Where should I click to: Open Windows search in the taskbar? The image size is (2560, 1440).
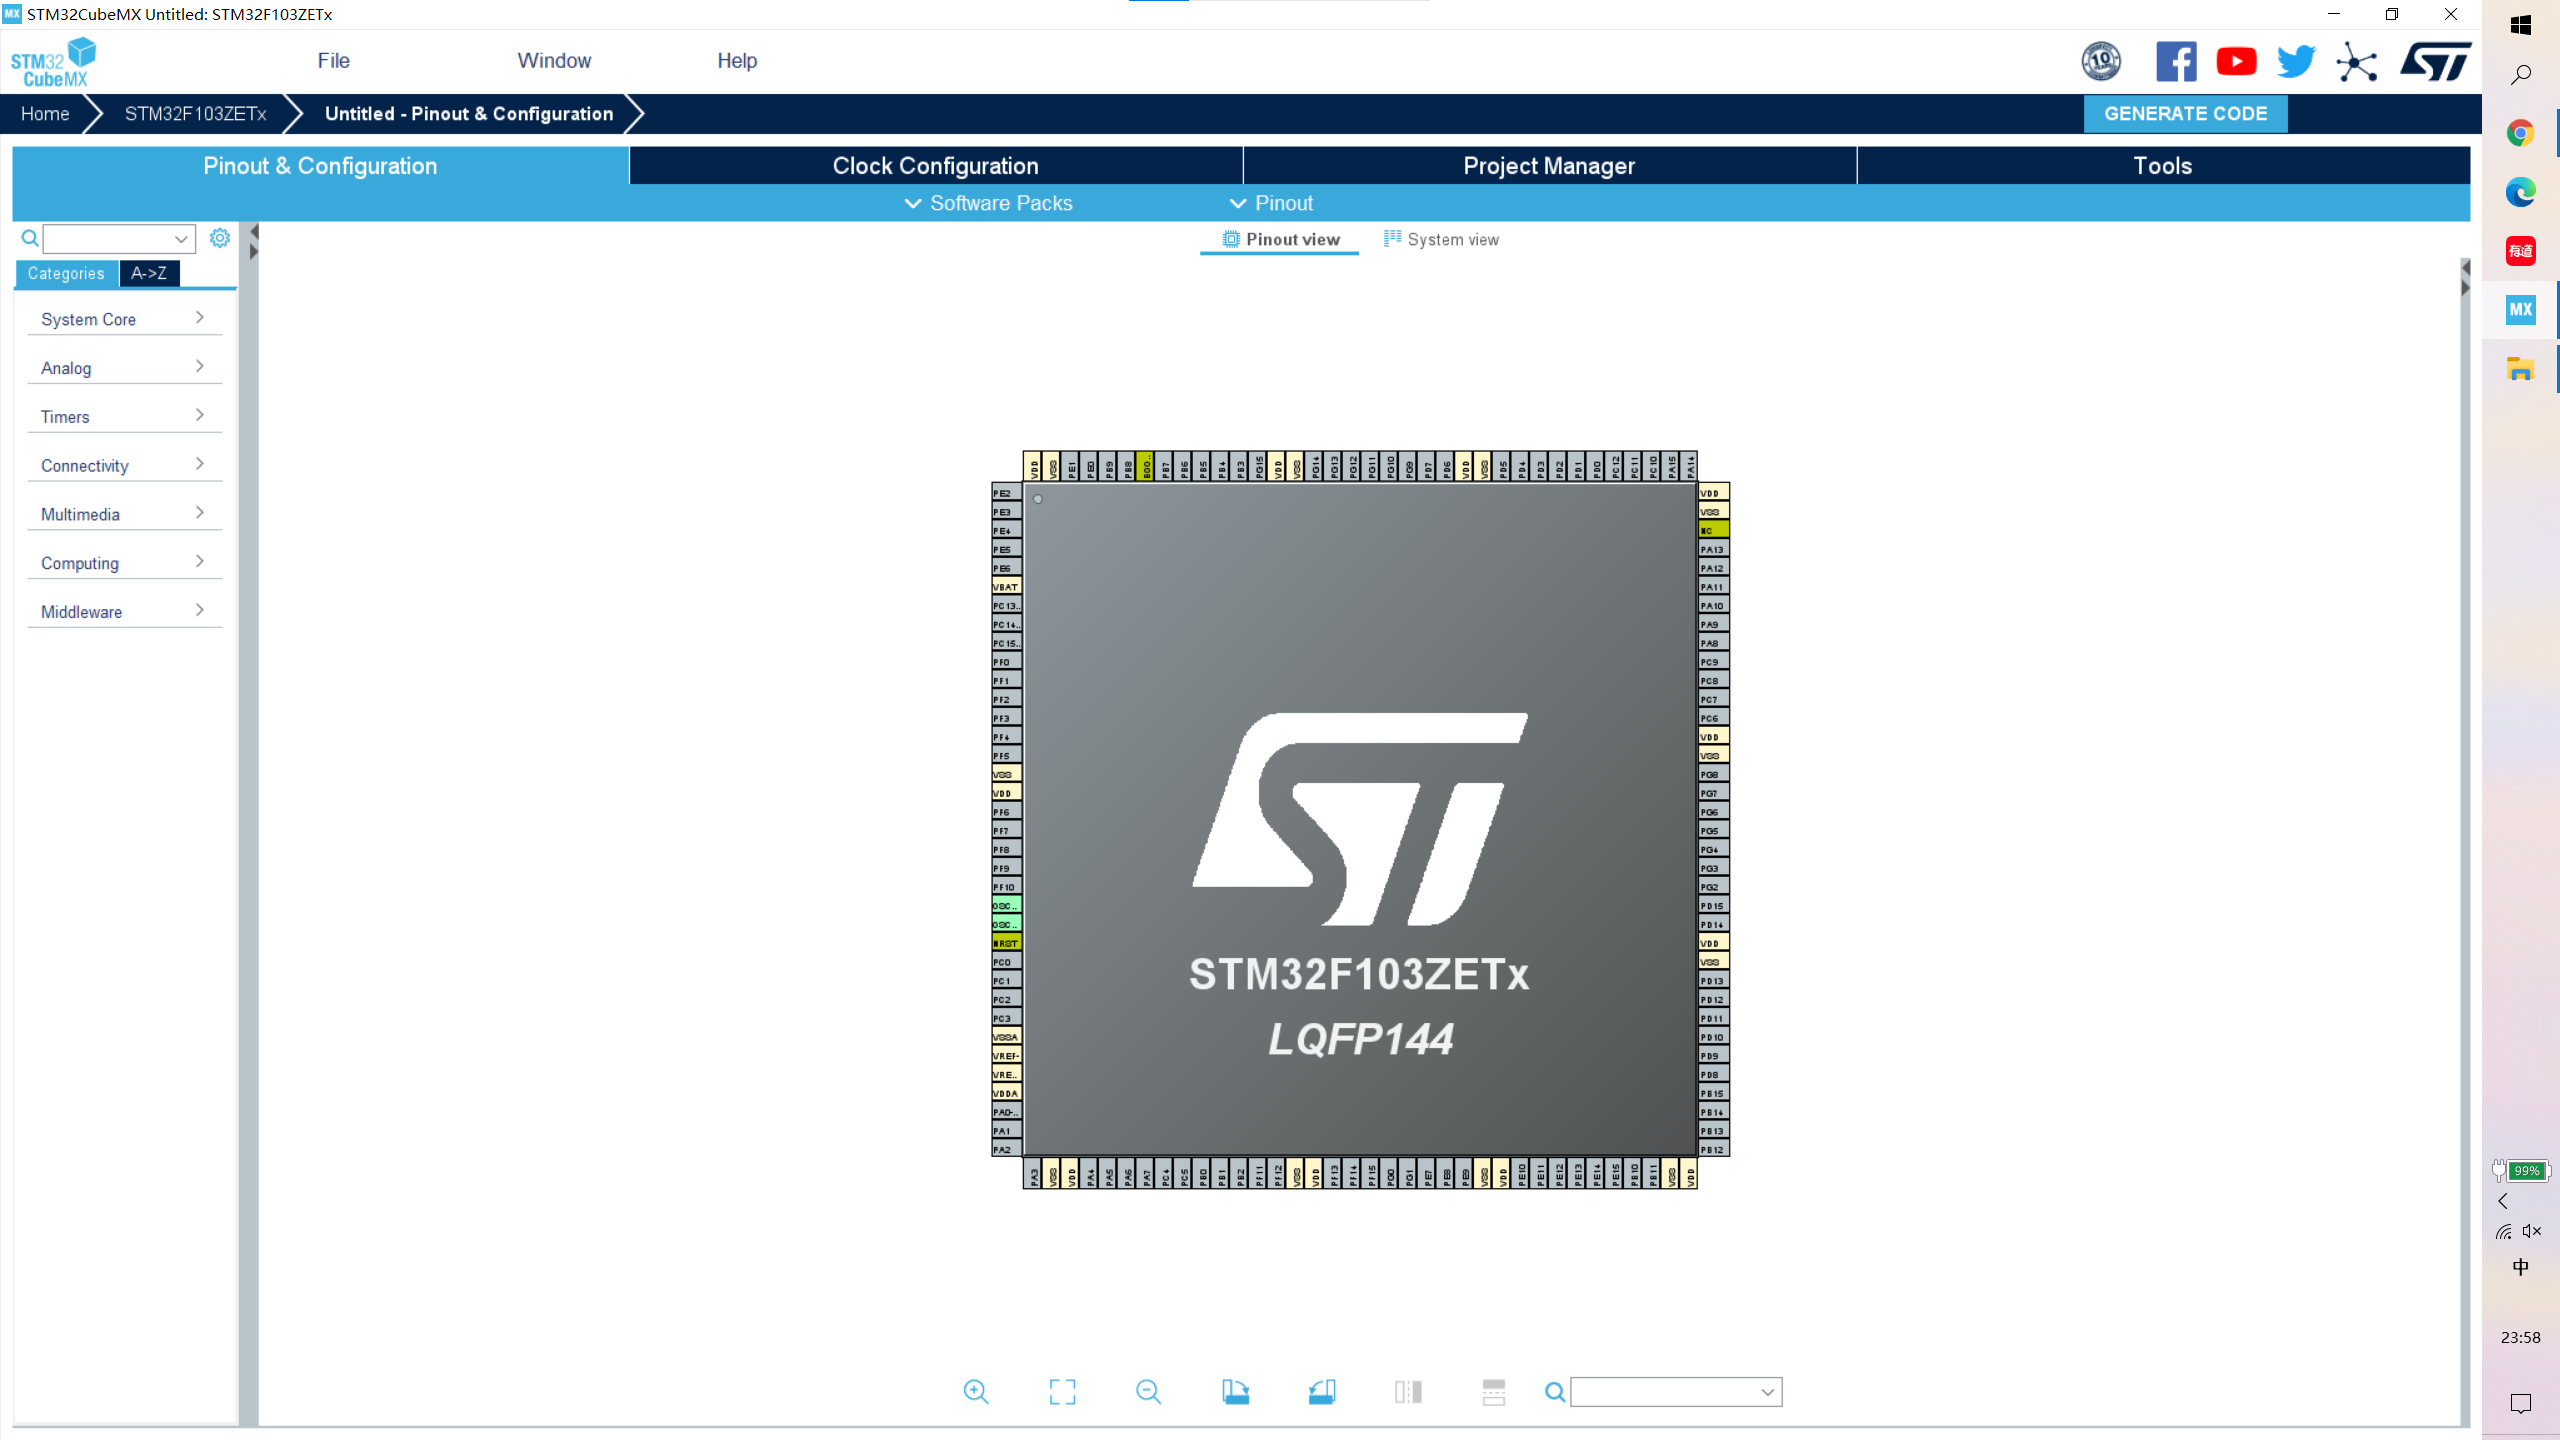(2520, 75)
